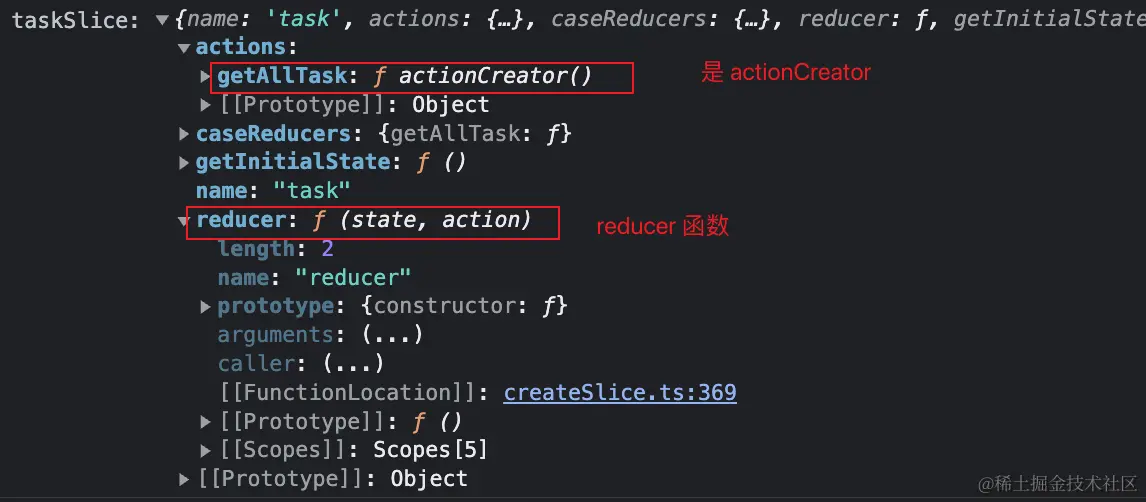Screen dimensions: 1146x502
Task: Expand the [[Prototype]]: f () entry
Action: (x=206, y=422)
